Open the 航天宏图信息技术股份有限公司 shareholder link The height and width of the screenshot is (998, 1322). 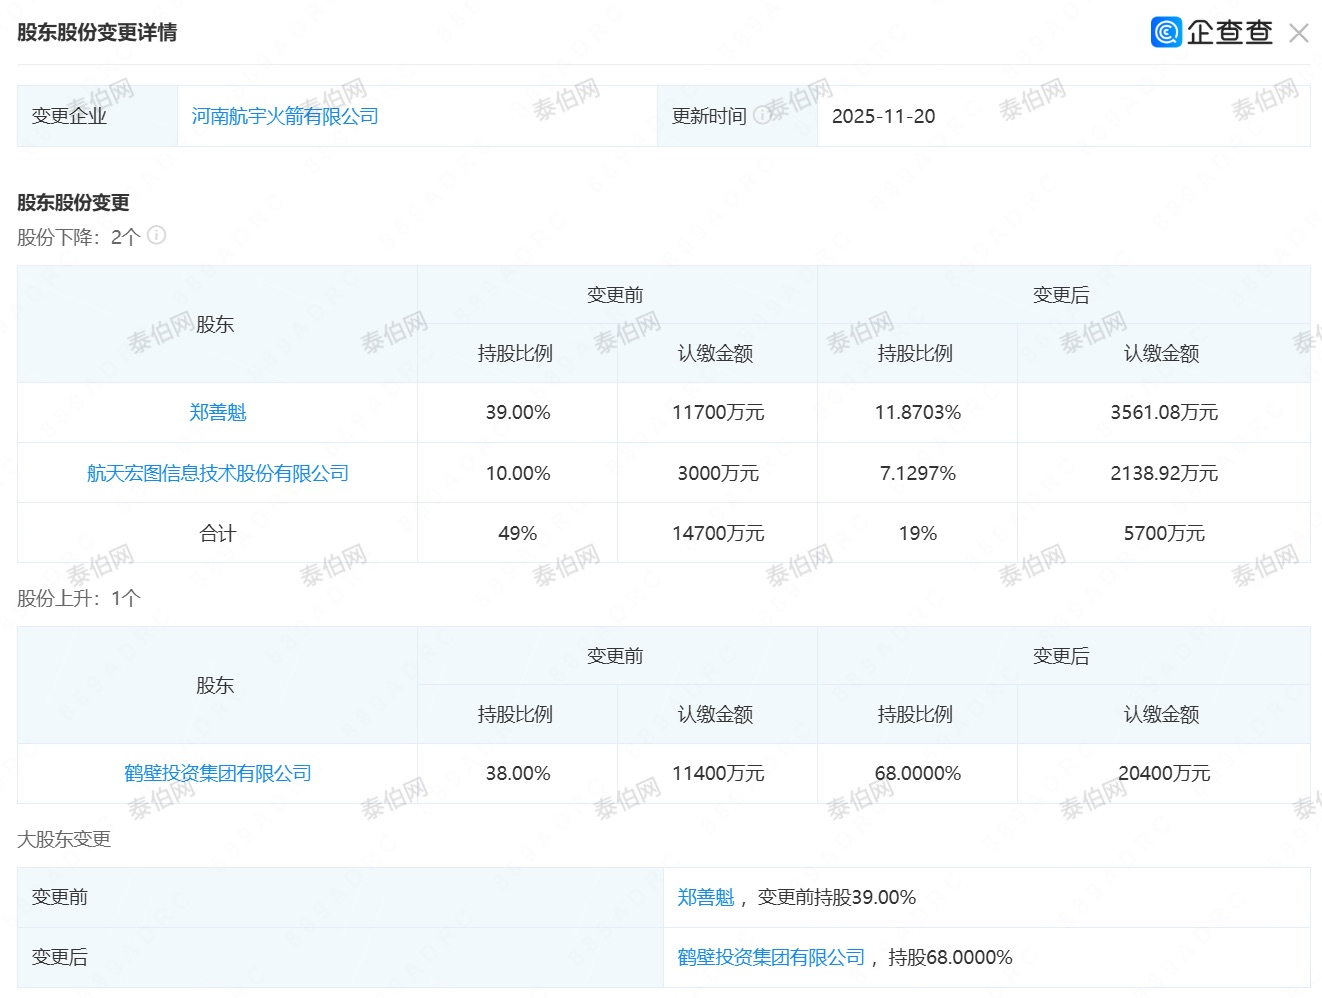[x=217, y=473]
